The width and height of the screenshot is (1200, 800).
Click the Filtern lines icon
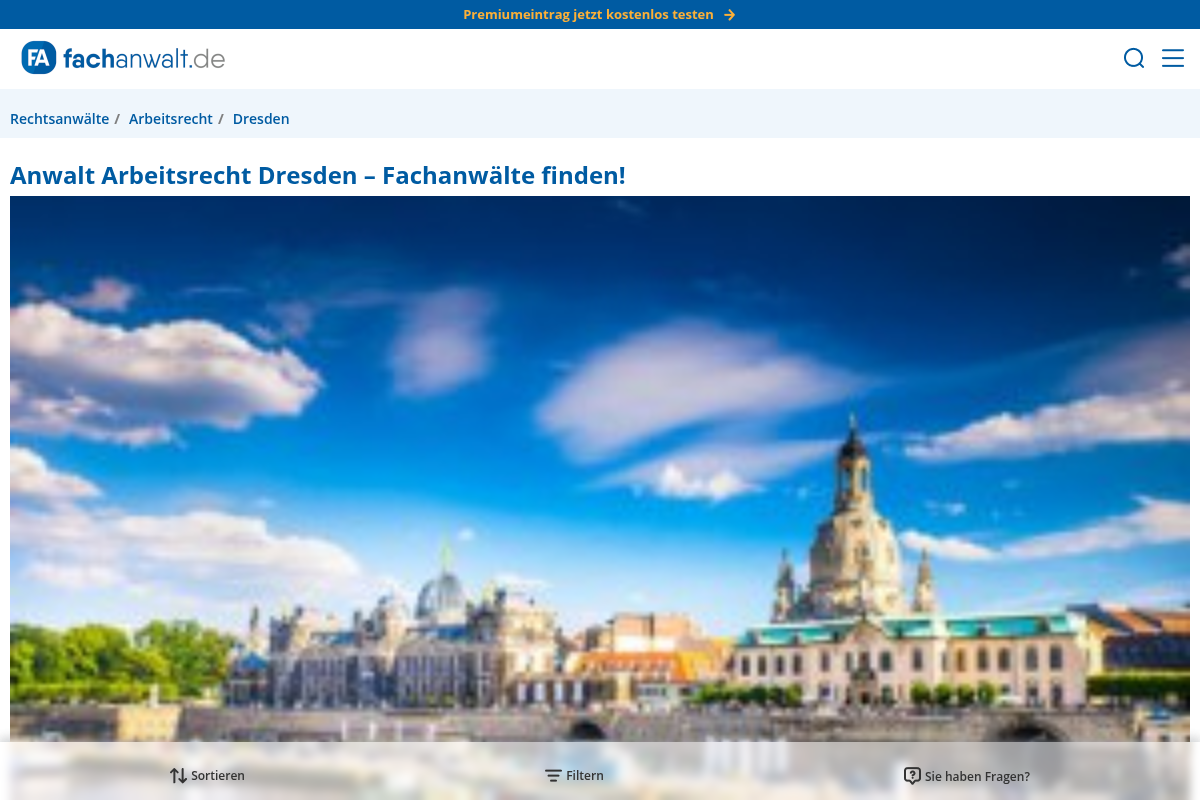coord(553,776)
